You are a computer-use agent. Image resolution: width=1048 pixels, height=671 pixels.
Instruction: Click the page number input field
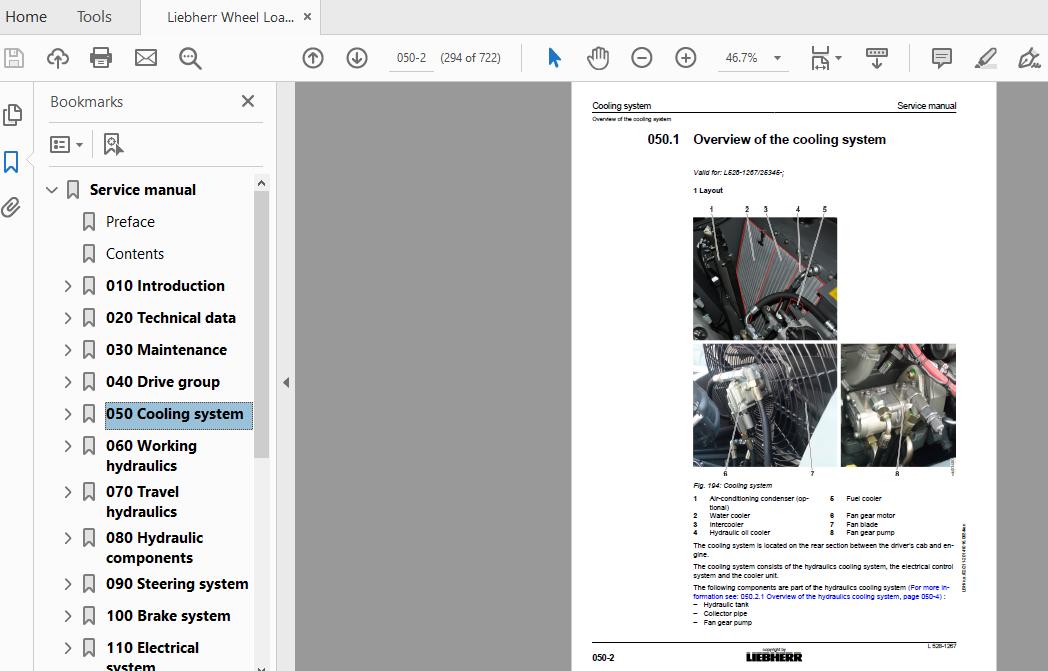[410, 57]
